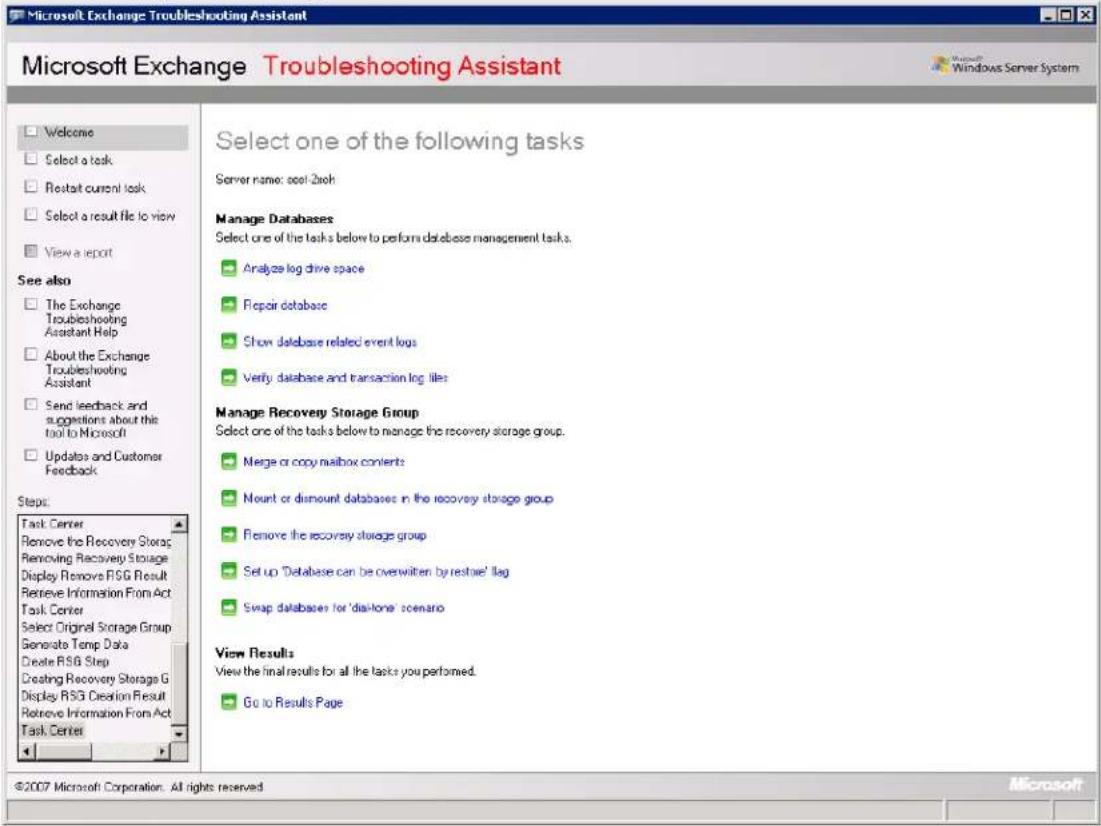
Task: Open Analyze log drive space task
Action: 303,268
